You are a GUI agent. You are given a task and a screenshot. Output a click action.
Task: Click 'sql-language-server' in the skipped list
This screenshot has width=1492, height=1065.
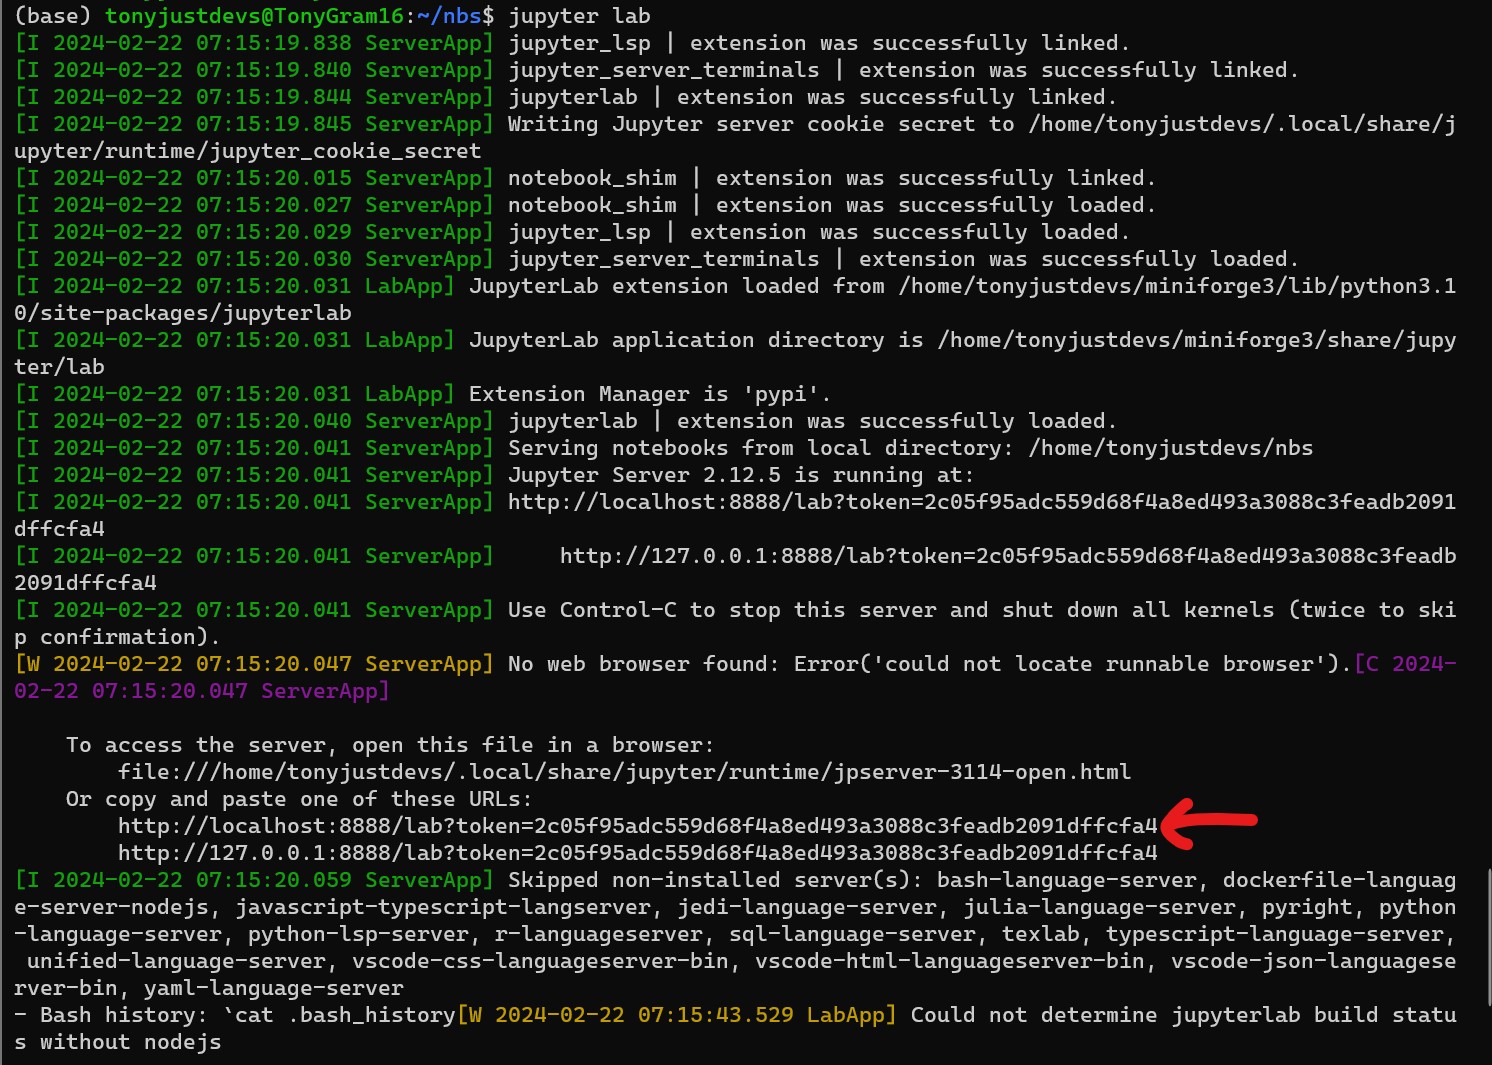852,934
